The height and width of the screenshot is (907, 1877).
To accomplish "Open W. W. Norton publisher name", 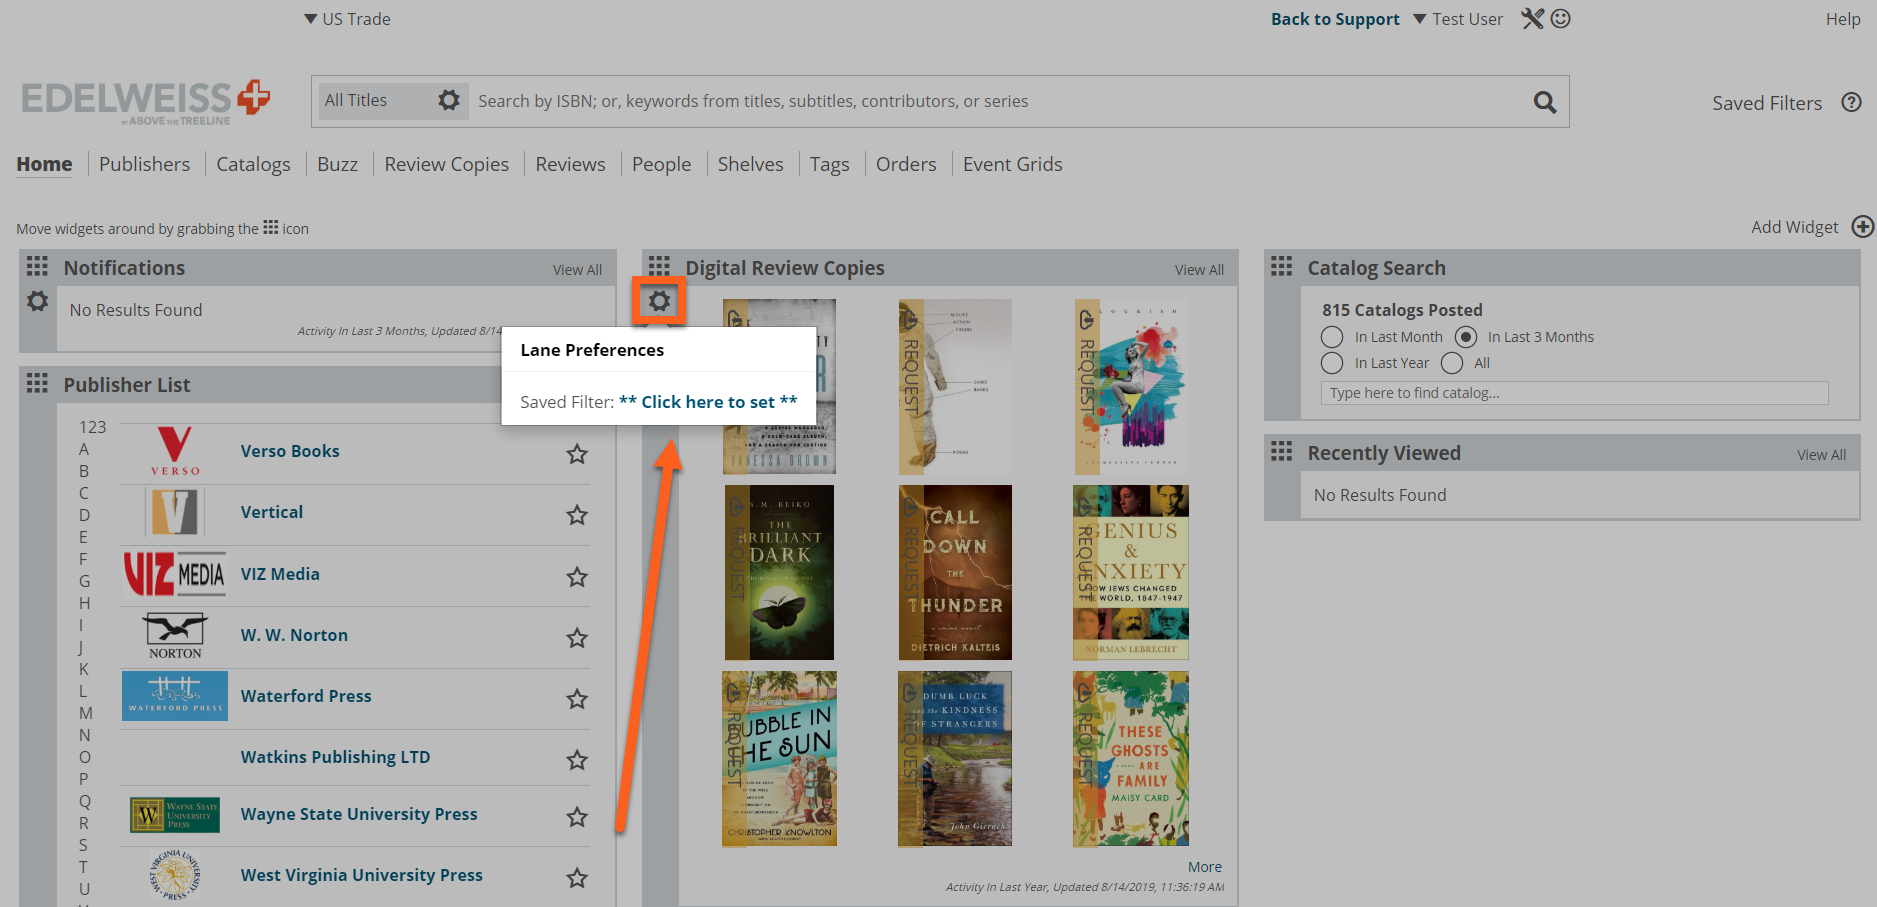I will pyautogui.click(x=294, y=635).
